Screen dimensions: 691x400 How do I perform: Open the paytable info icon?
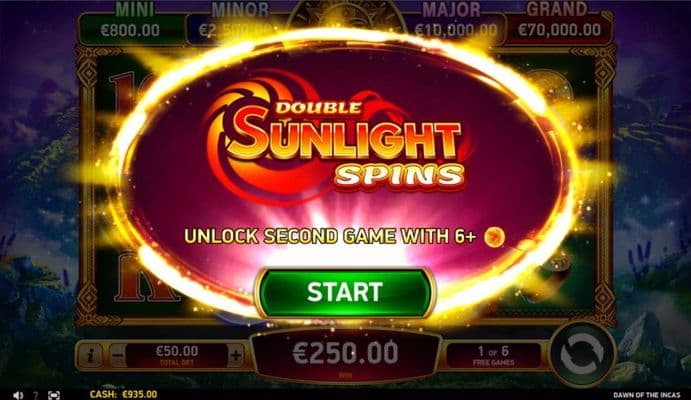90,356
